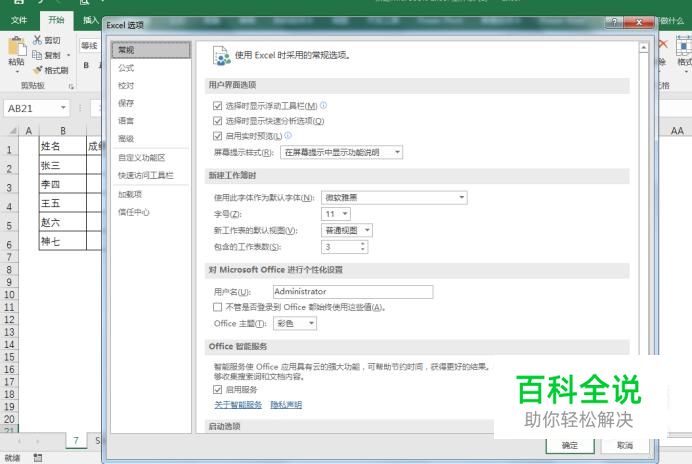Select sheet tab named 7

[x=76, y=440]
